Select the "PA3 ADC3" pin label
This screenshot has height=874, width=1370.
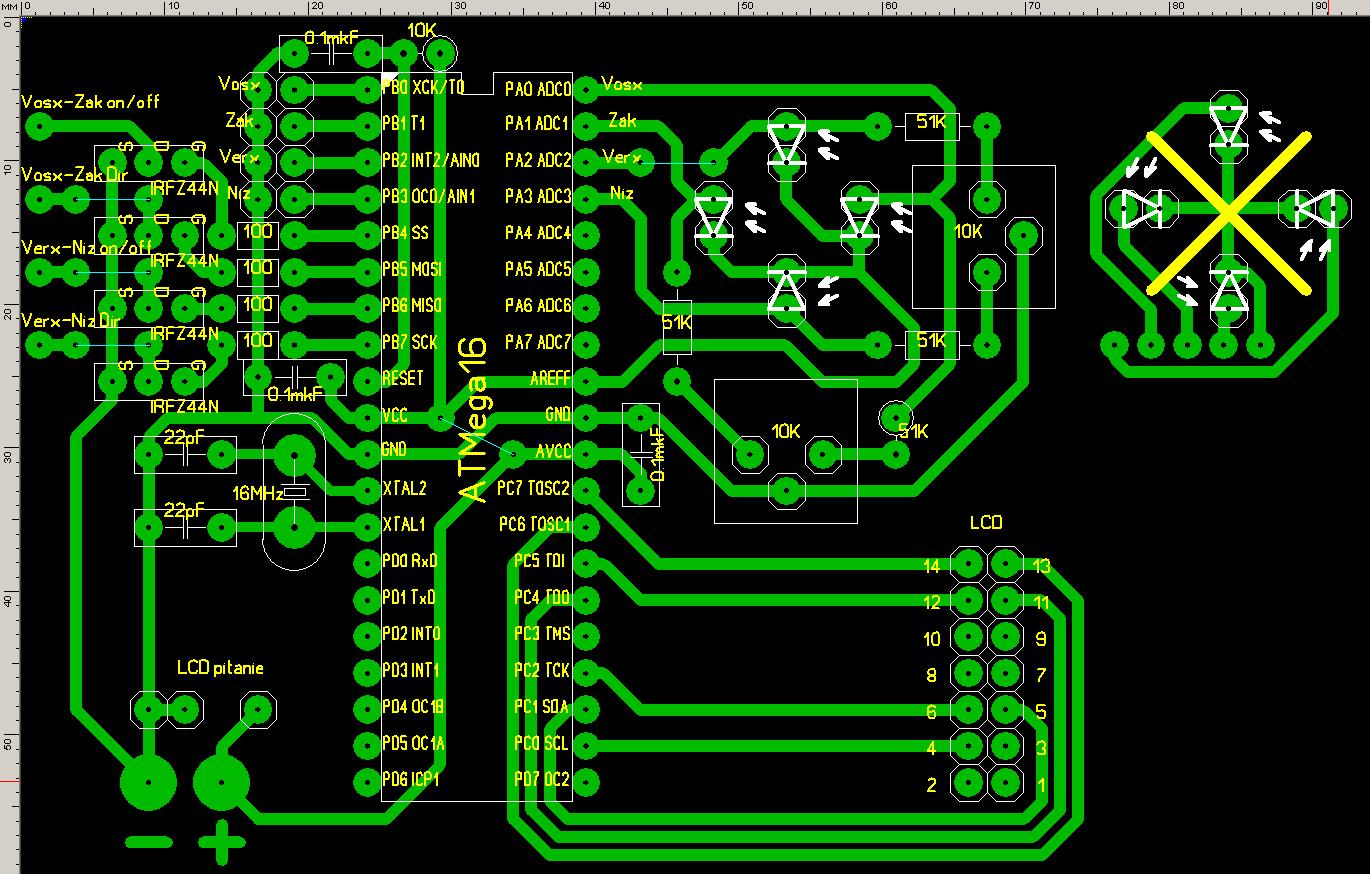[538, 196]
